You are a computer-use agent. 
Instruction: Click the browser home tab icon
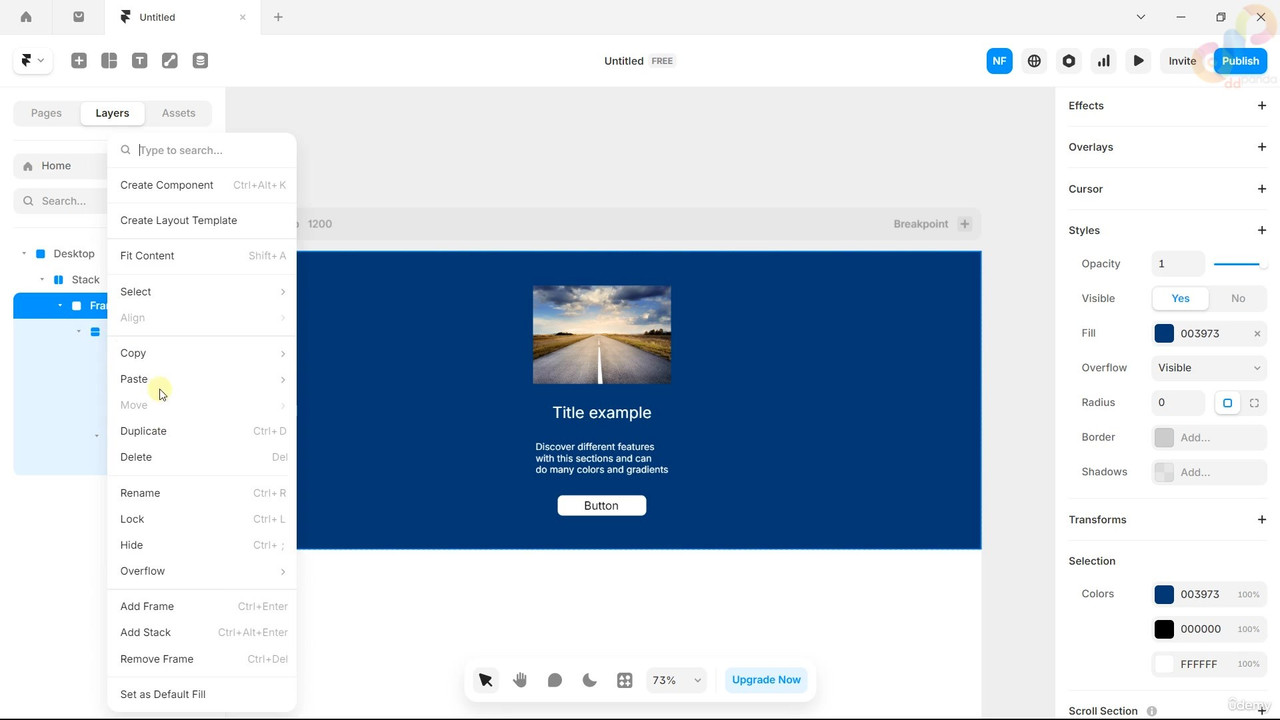(x=26, y=17)
